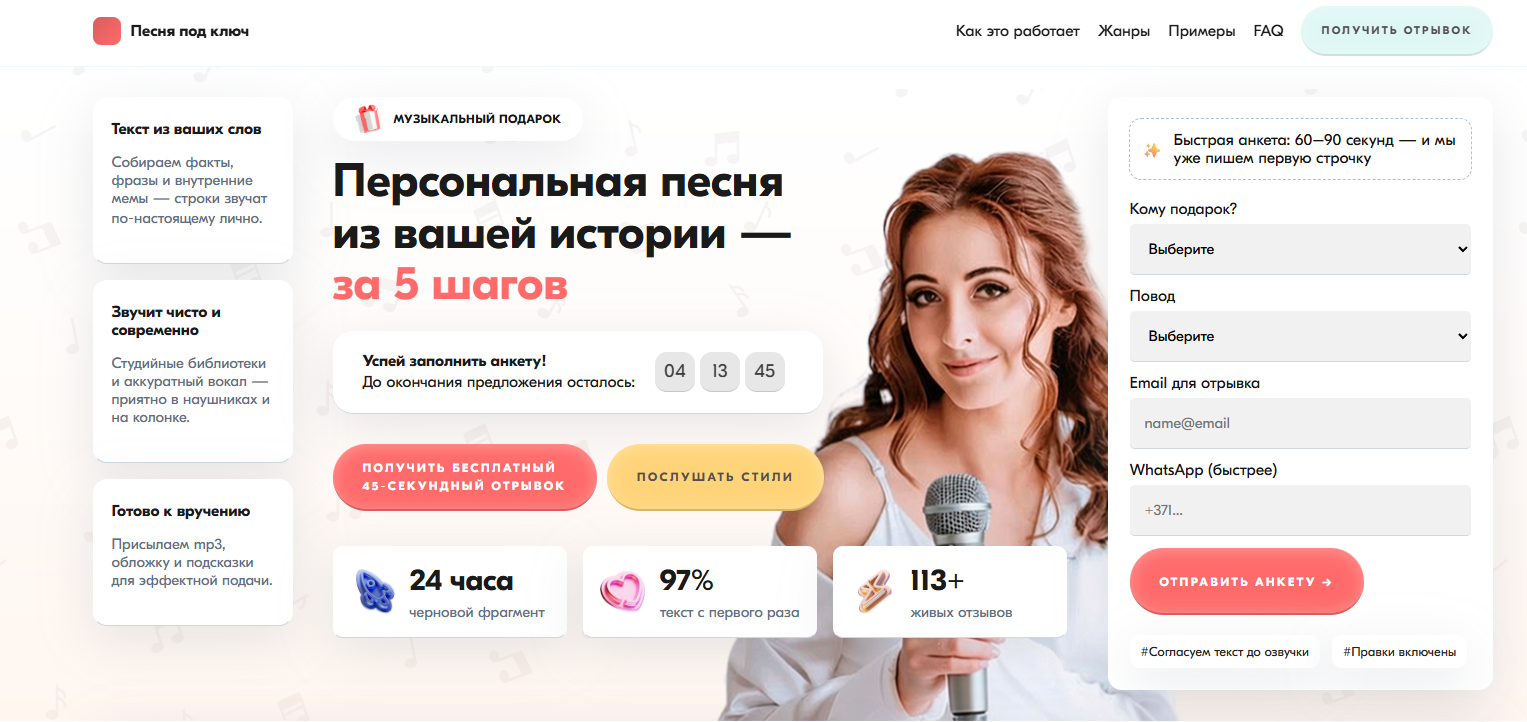Click the lightning icon beside 113+
1527x722 pixels.
click(874, 591)
